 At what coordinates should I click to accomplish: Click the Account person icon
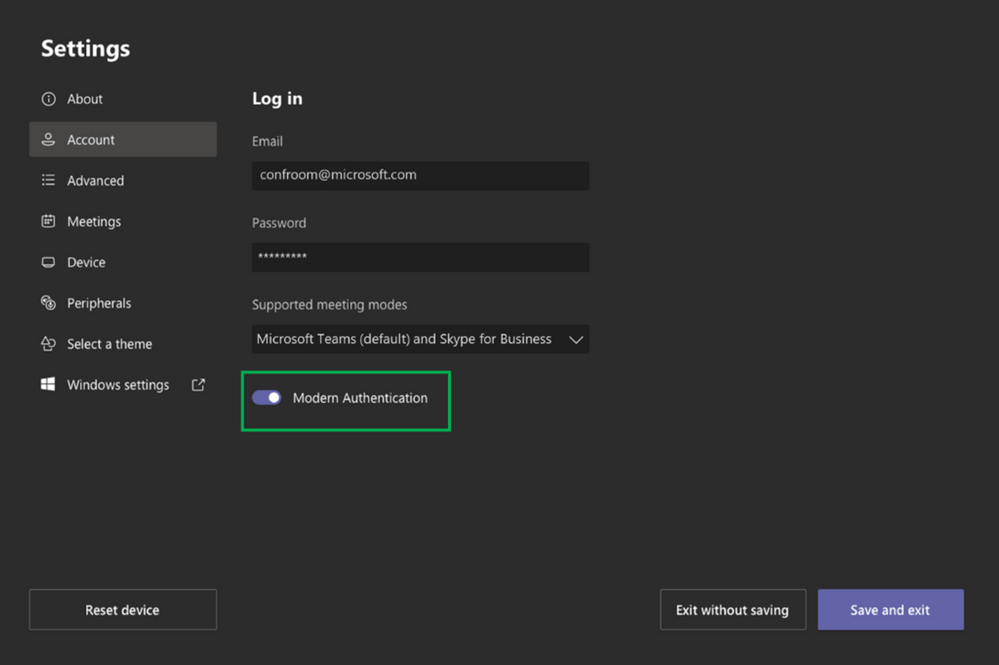click(48, 140)
